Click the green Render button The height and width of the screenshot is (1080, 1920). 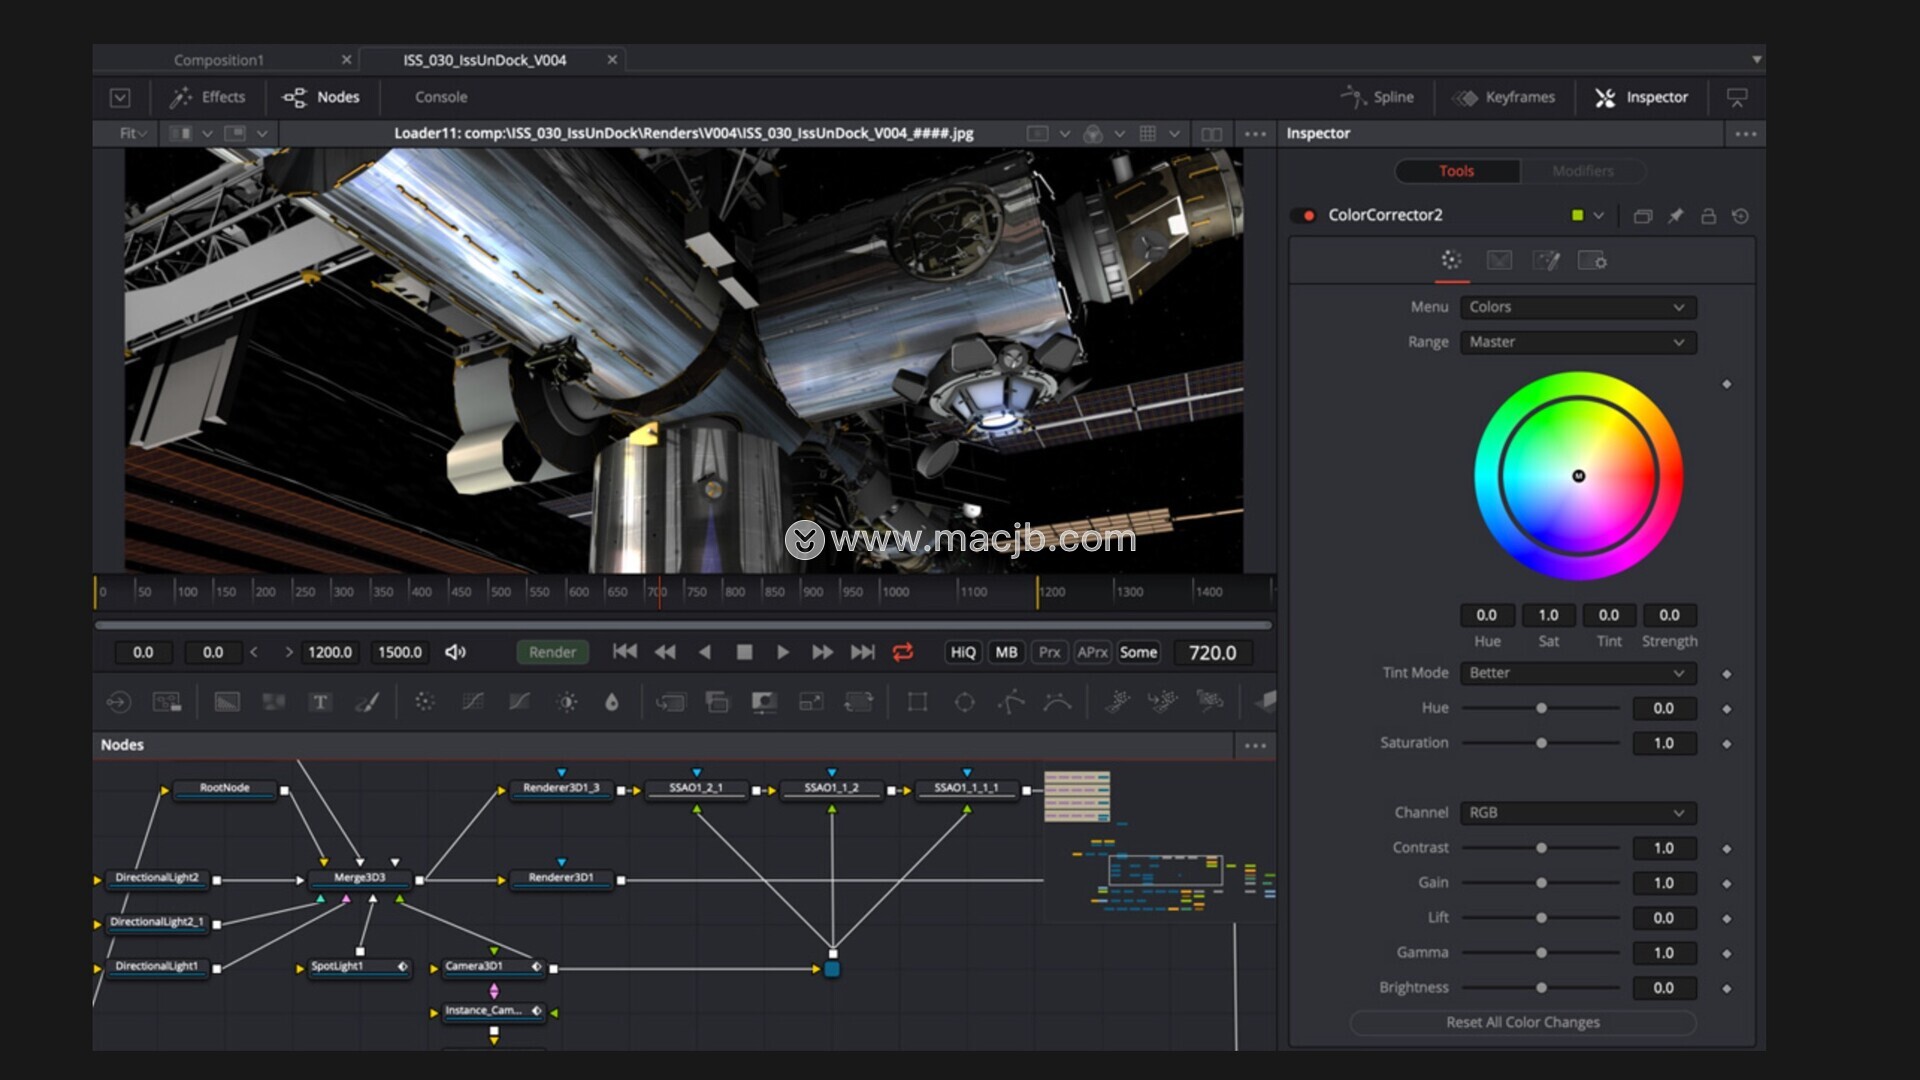point(552,652)
